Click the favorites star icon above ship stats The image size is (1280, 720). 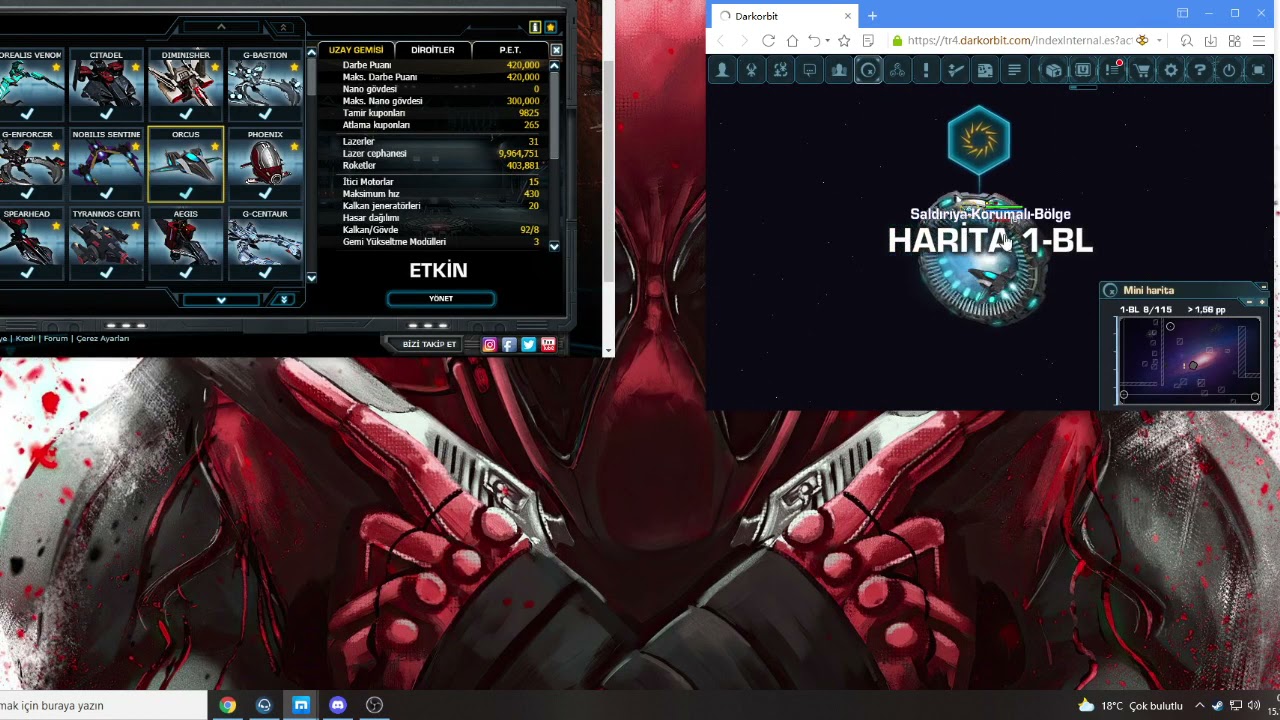tap(550, 27)
